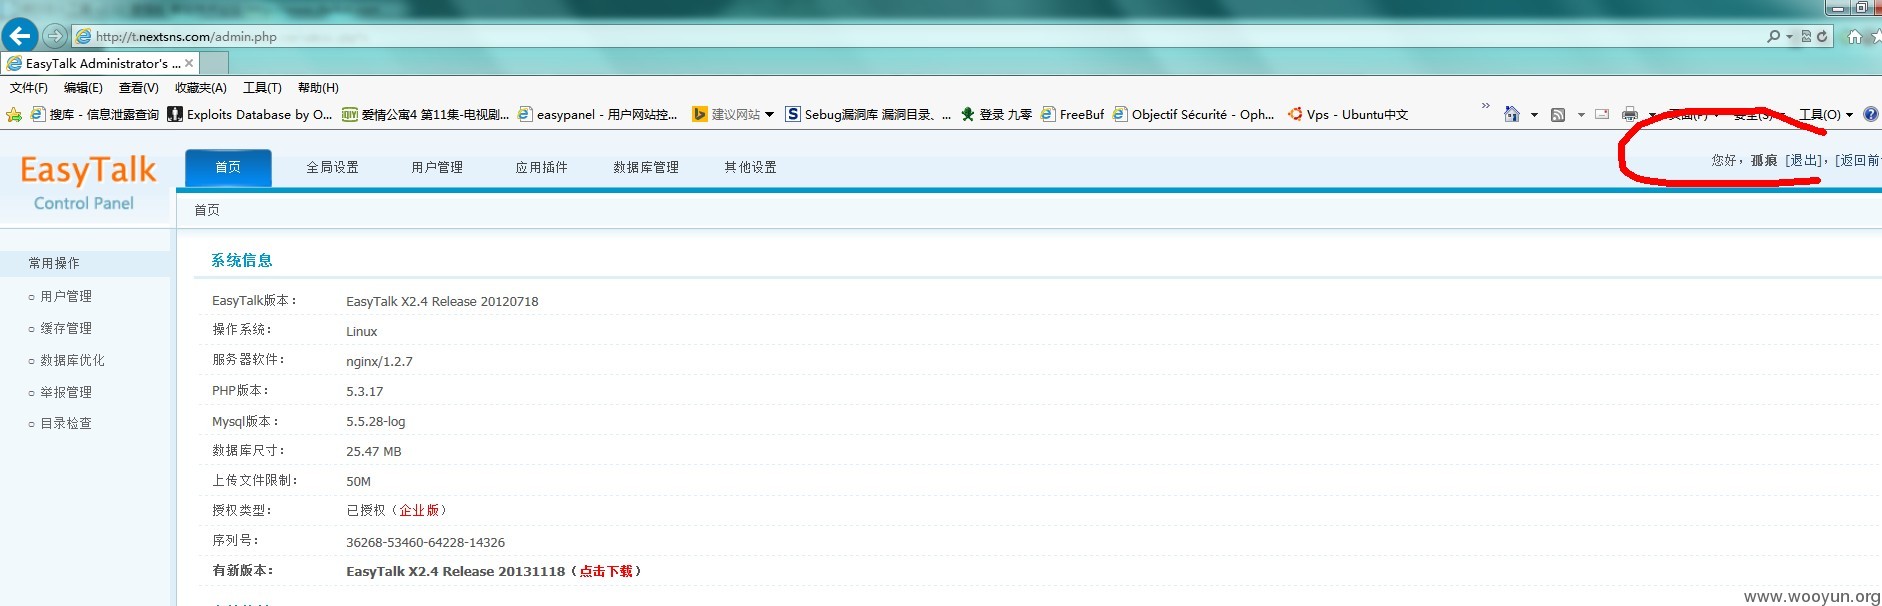
Task: Click the 25.47 MB database size value
Action: [373, 451]
